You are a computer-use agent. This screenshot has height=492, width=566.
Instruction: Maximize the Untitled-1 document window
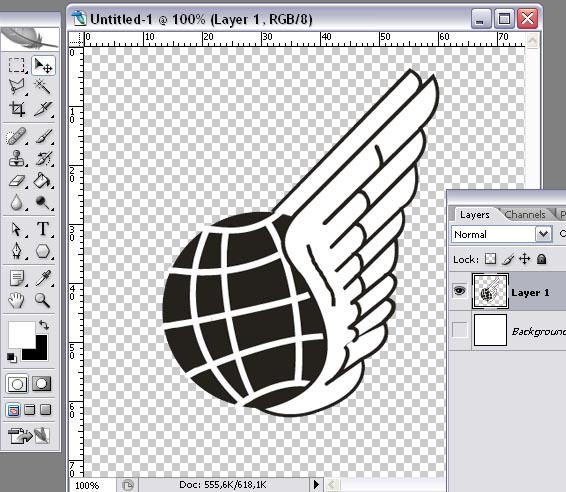tap(504, 18)
